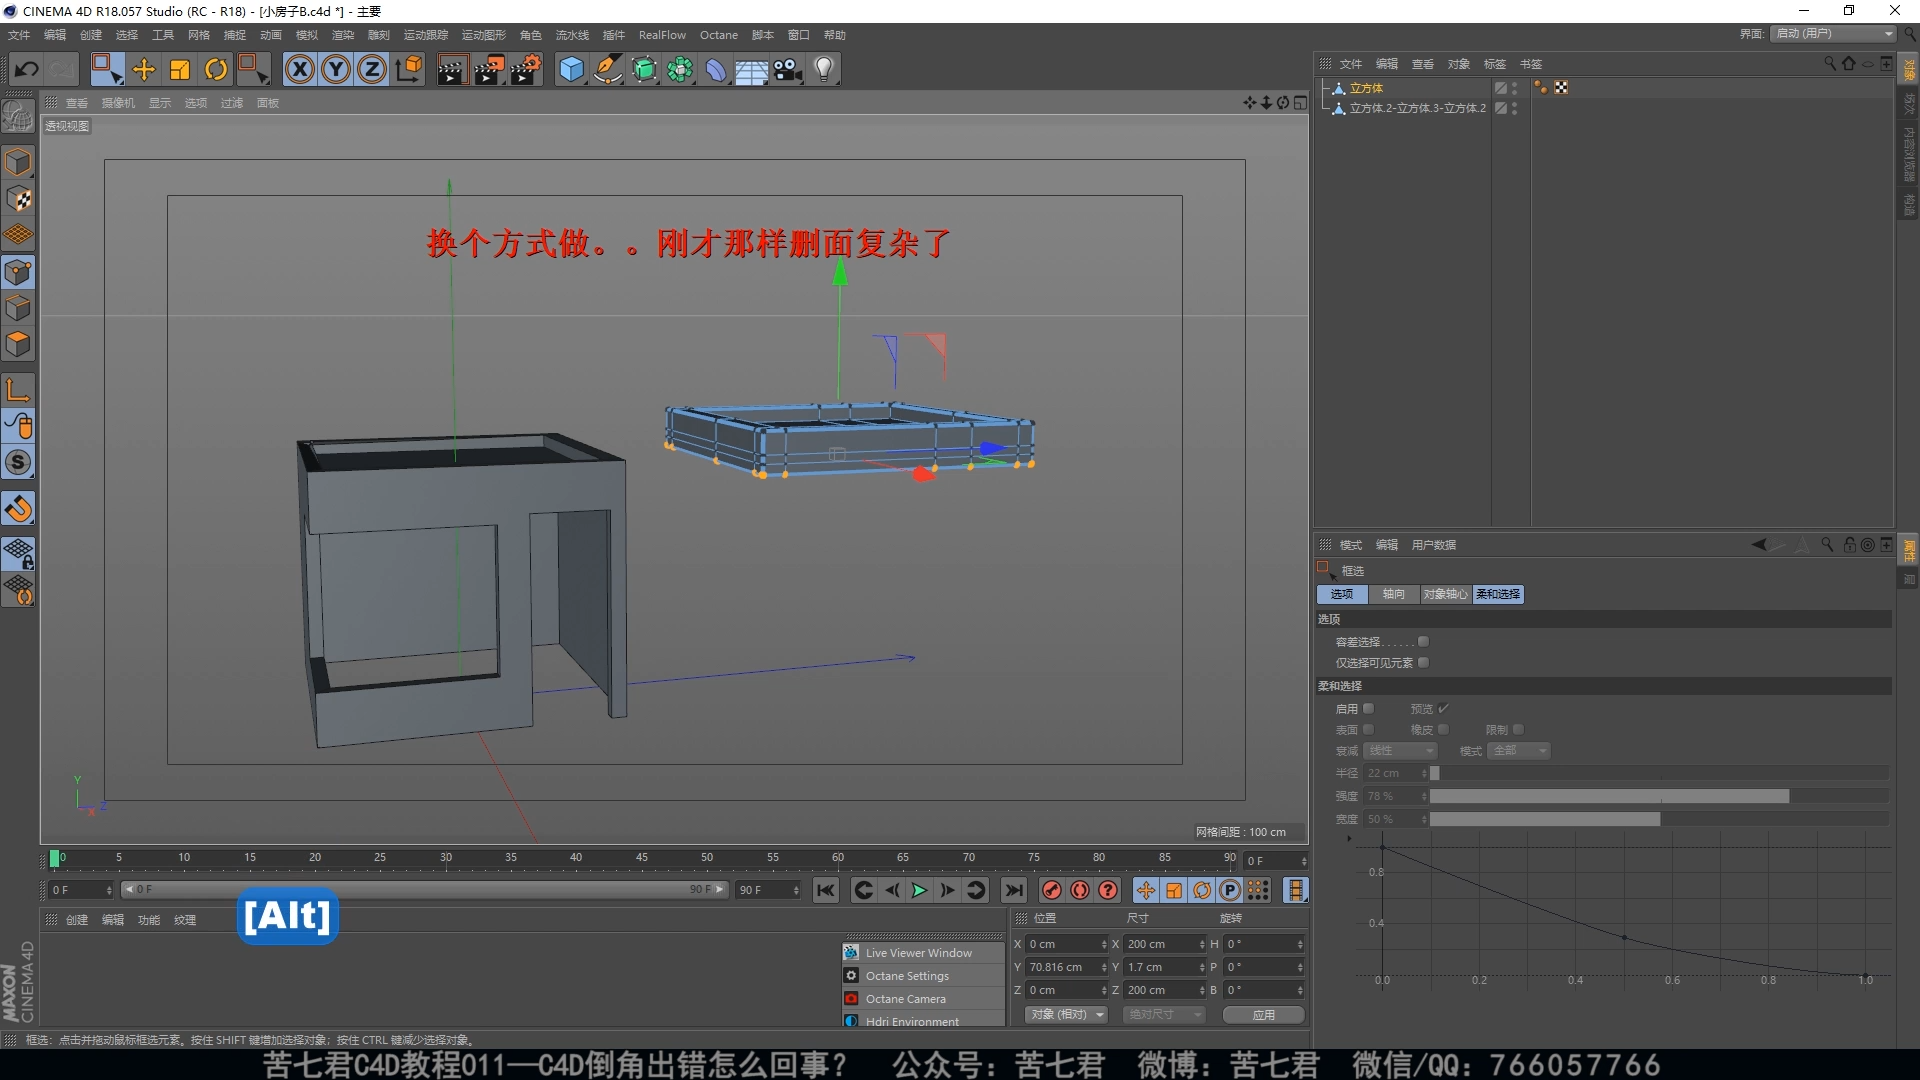Adjust the 半径 22 cm stepper arrows
Viewport: 1920px width, 1080px height.
click(x=1424, y=774)
